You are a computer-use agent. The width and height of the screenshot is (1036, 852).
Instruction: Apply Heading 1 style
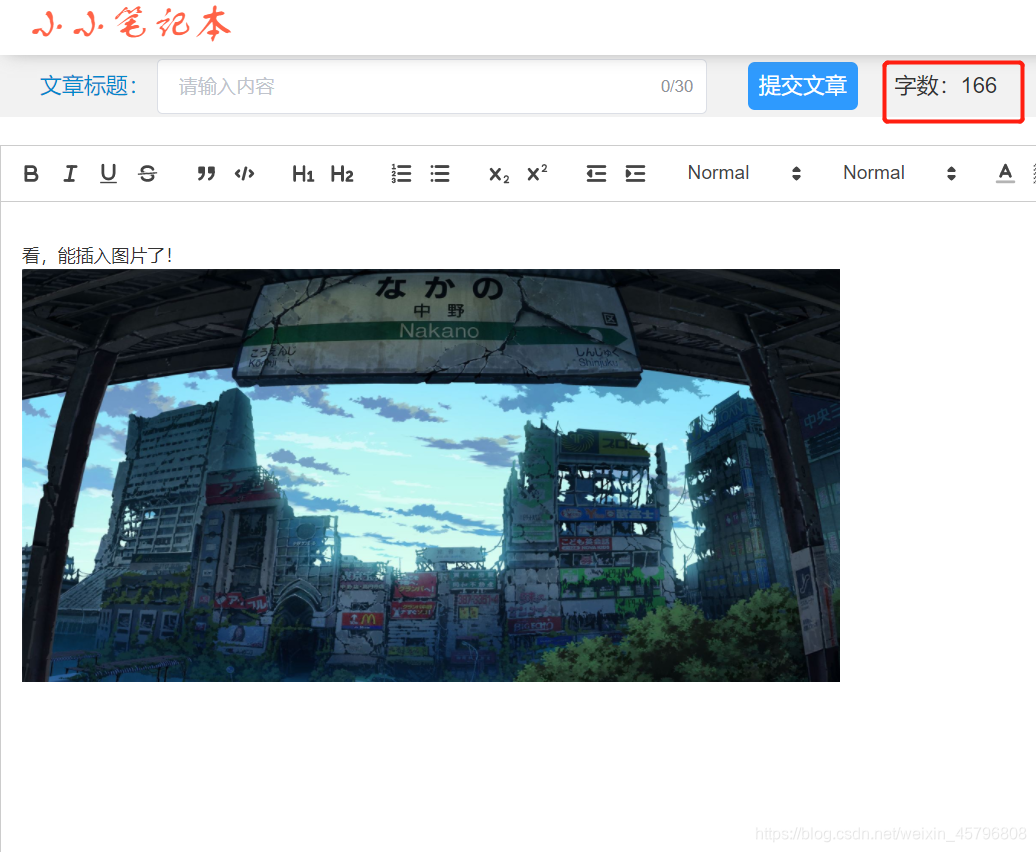[303, 174]
